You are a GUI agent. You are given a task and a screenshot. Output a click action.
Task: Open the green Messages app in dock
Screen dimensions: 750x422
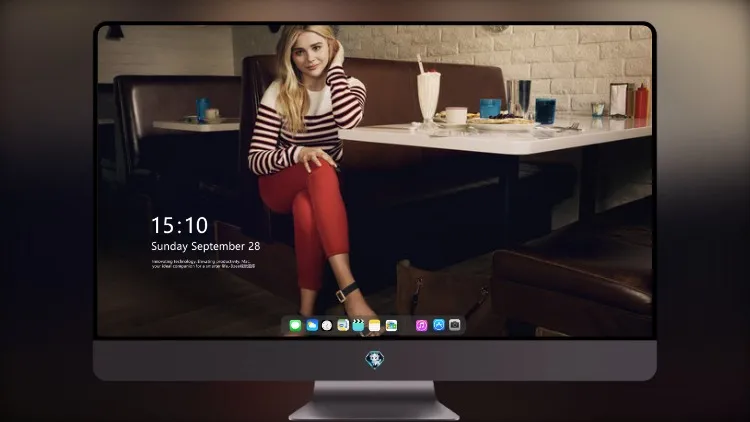296,325
